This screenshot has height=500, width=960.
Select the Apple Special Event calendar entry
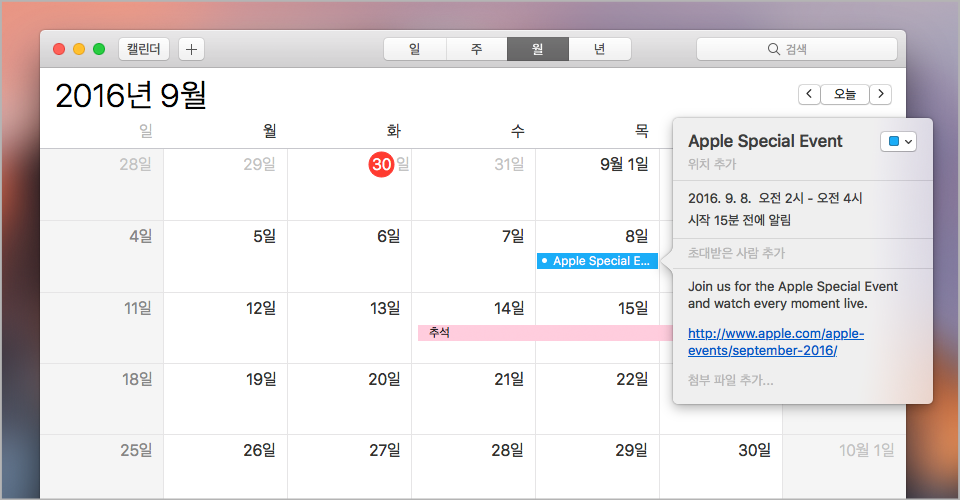coord(598,261)
